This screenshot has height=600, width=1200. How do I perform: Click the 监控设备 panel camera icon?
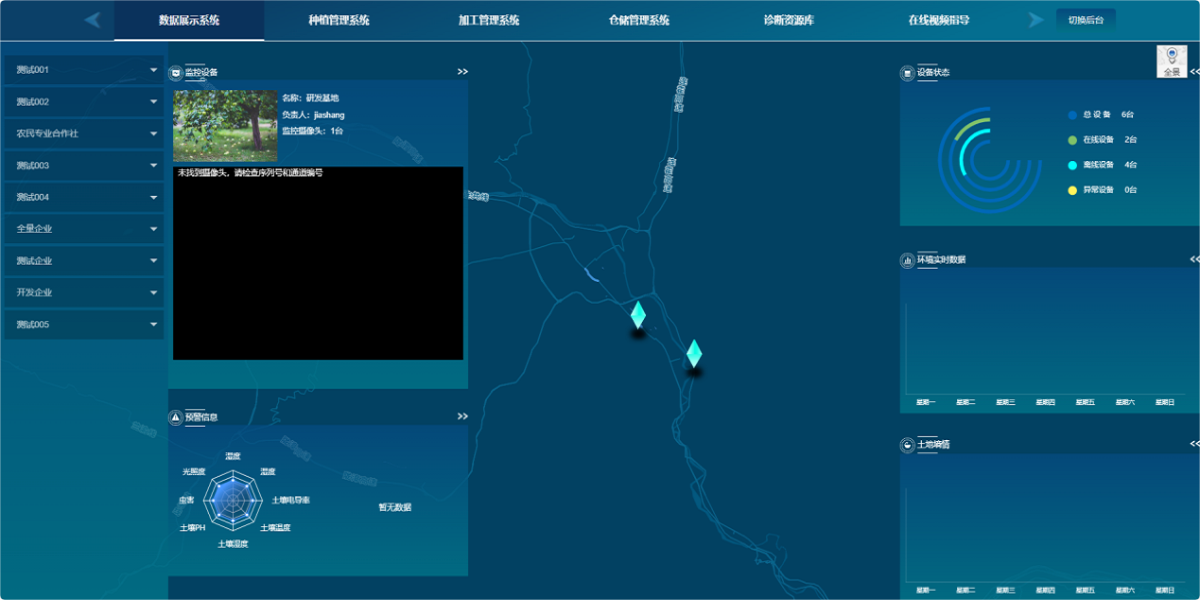pyautogui.click(x=175, y=72)
